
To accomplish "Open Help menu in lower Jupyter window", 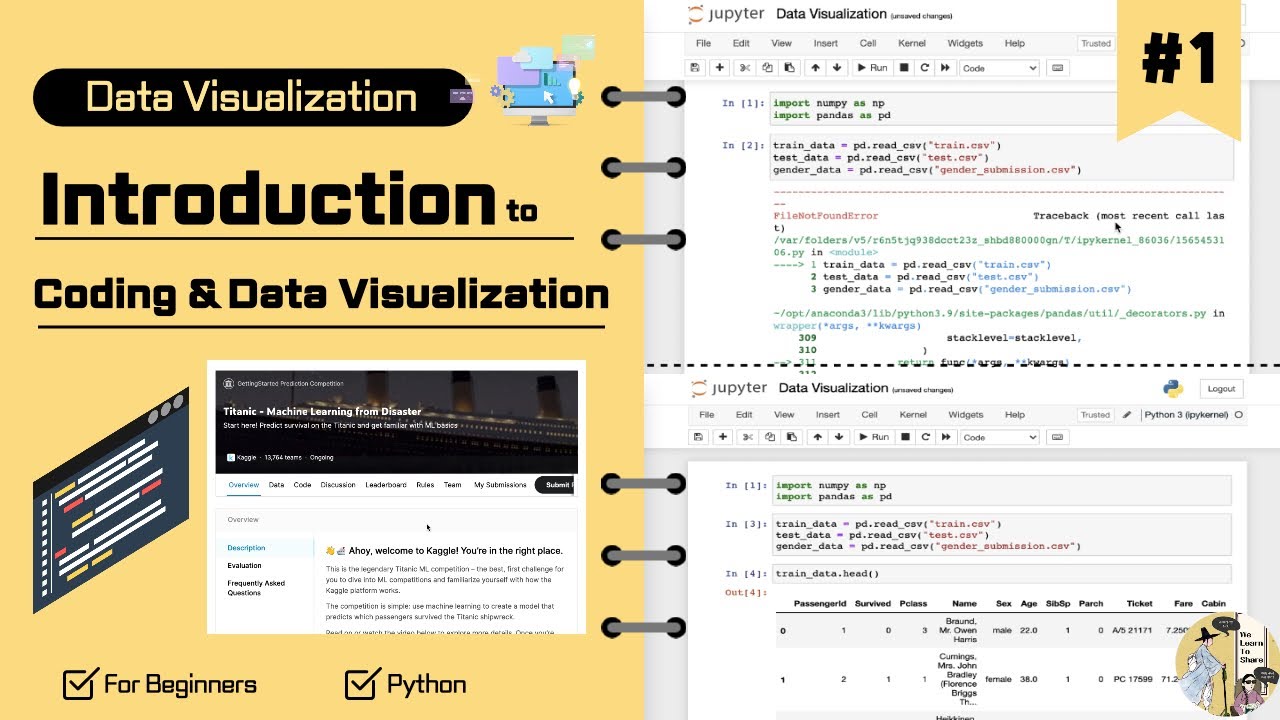I will (1015, 414).
